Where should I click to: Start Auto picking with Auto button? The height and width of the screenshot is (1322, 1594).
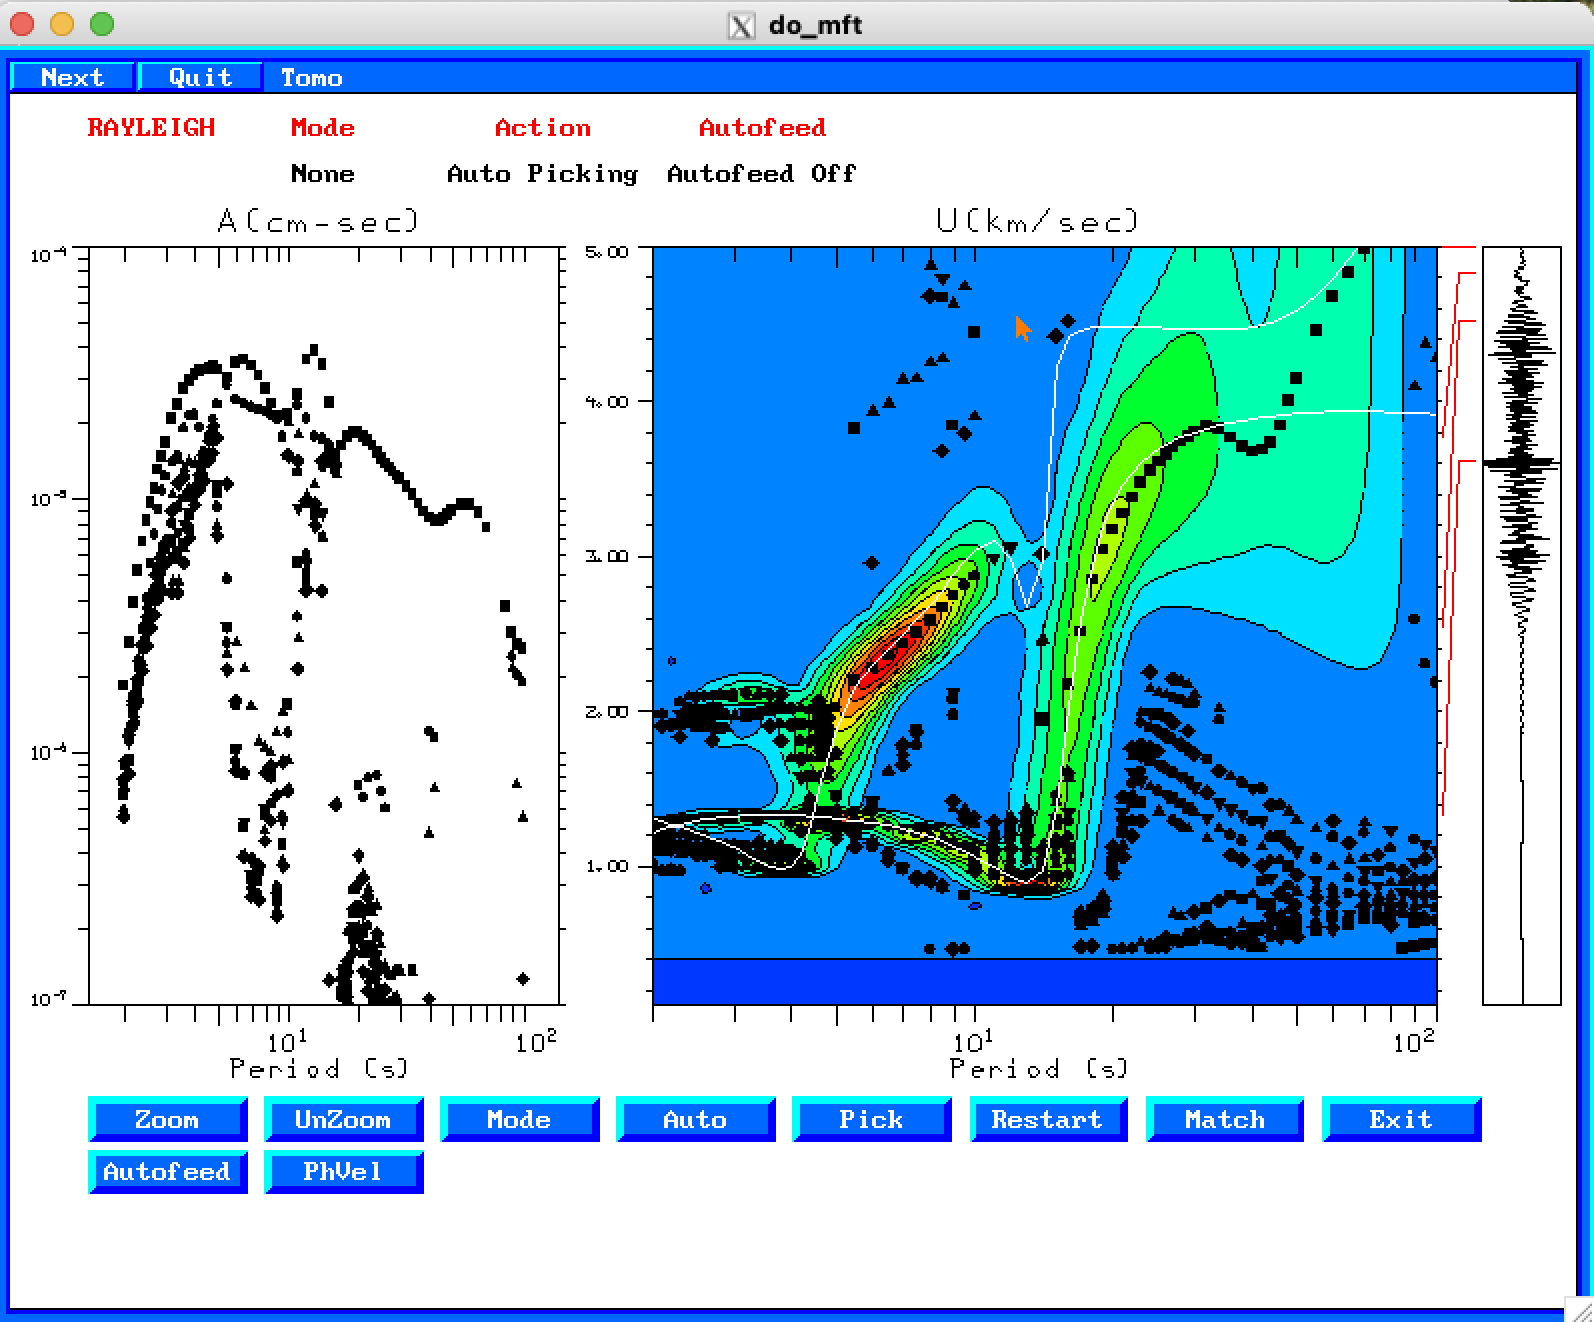click(695, 1119)
